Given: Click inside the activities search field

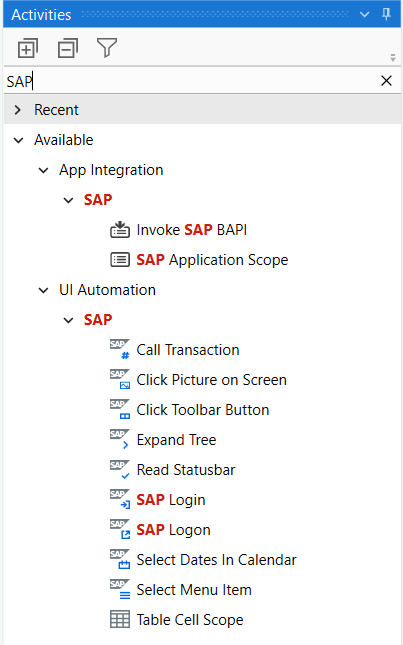Looking at the screenshot, I should [x=191, y=81].
